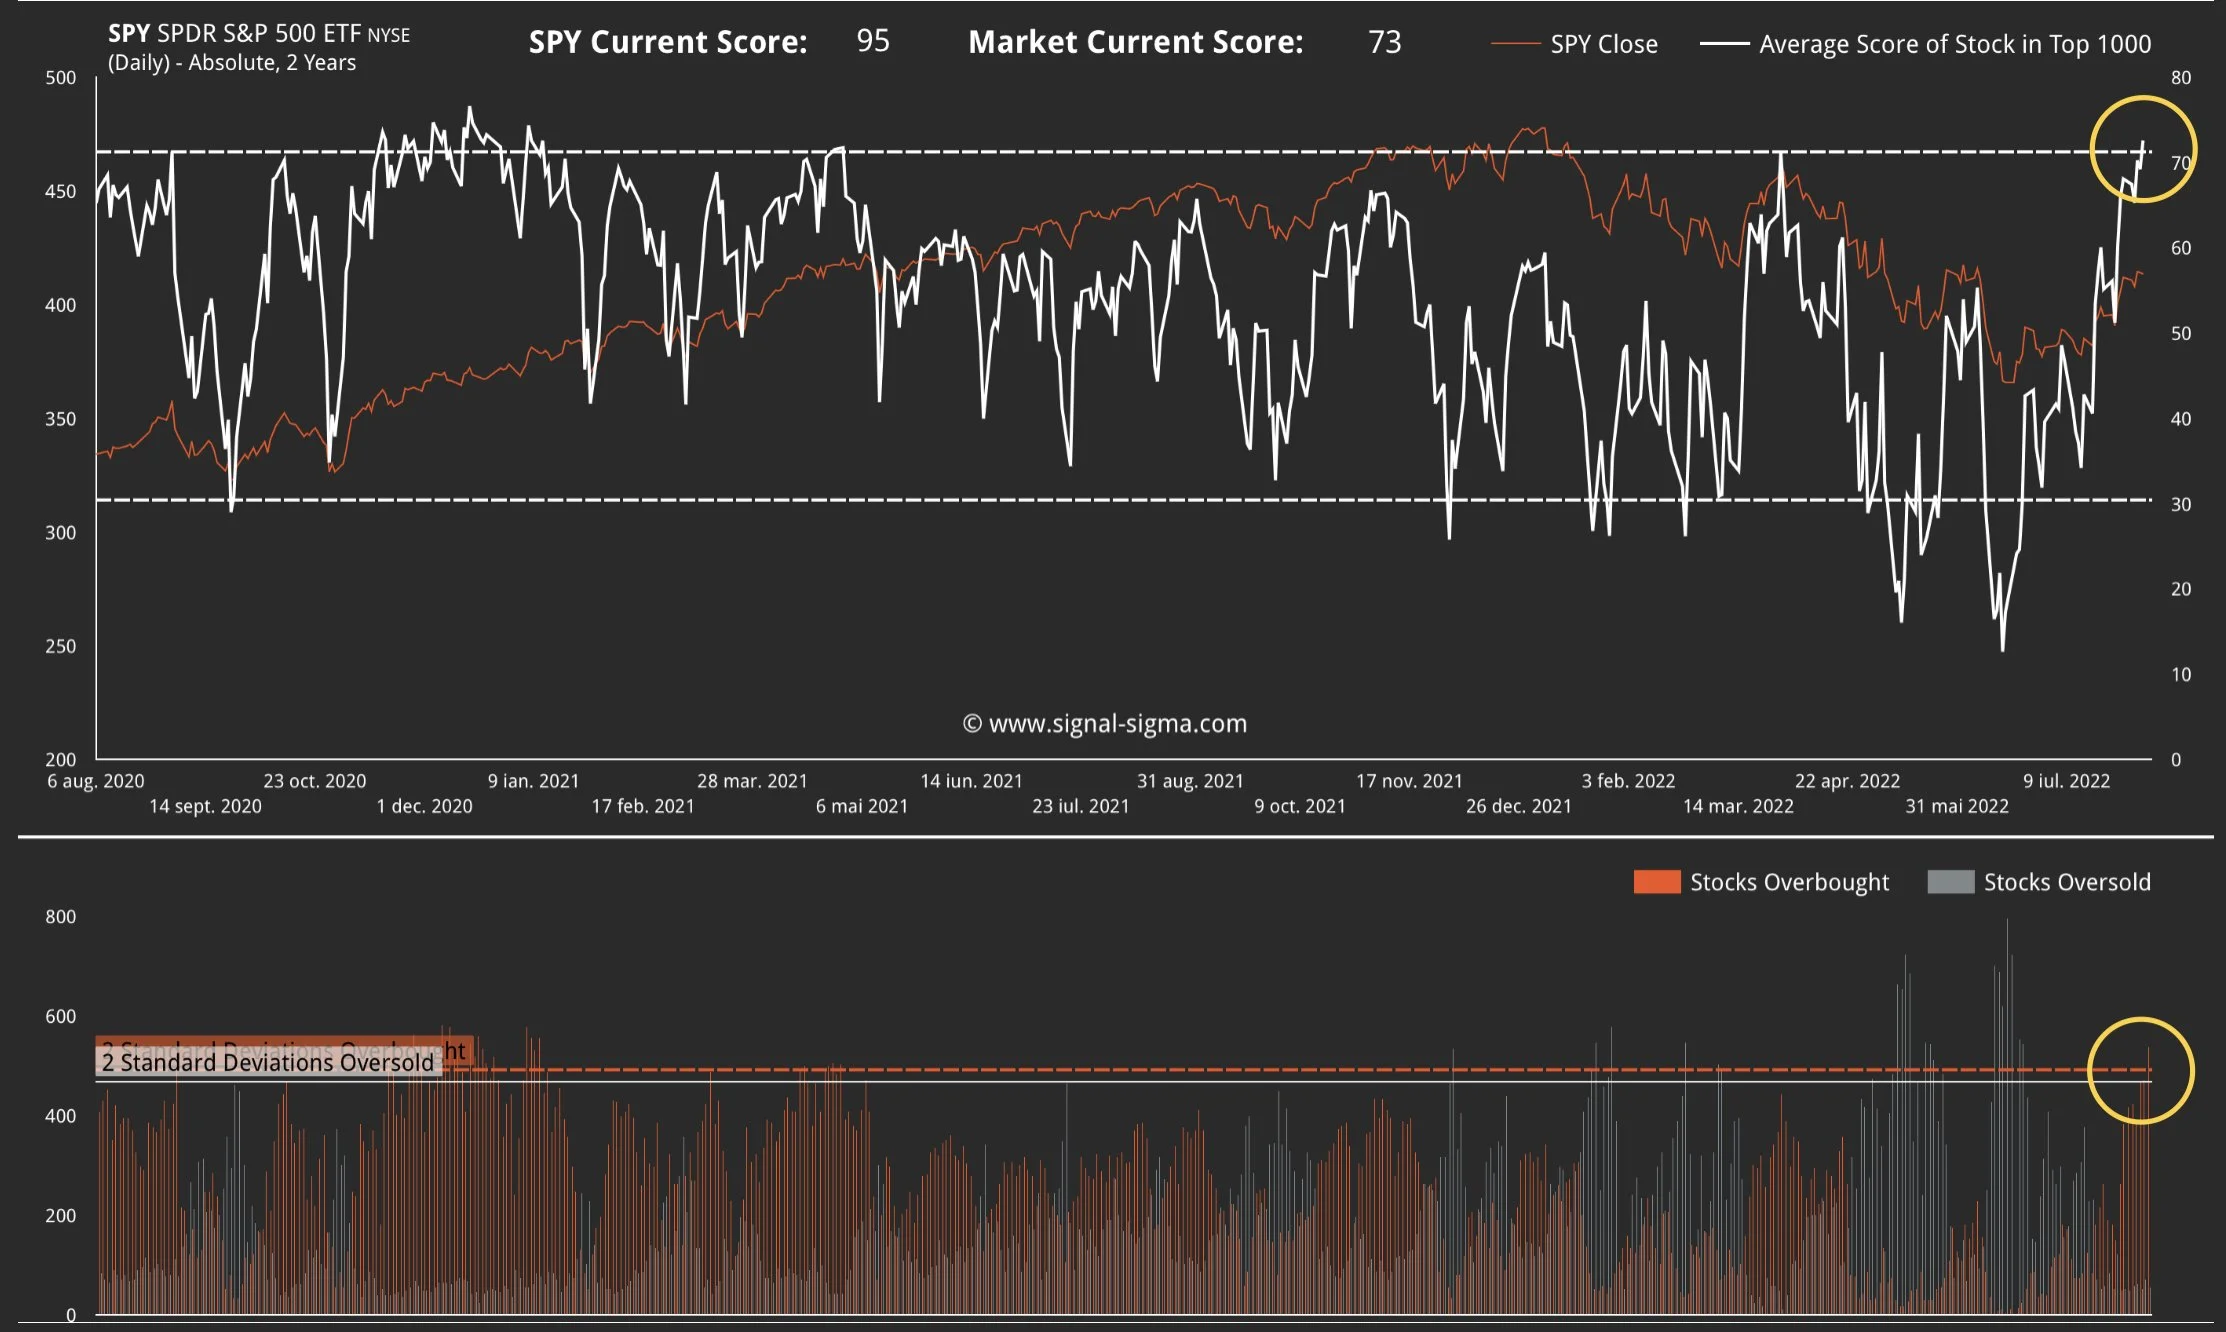Screen dimensions: 2226x1332
Task: Click the Market Current Score value 73
Action: pyautogui.click(x=1384, y=42)
